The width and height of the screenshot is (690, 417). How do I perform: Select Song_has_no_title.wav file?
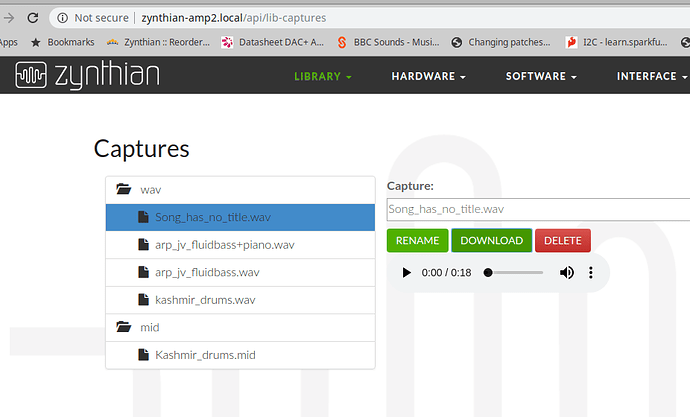coord(240,217)
